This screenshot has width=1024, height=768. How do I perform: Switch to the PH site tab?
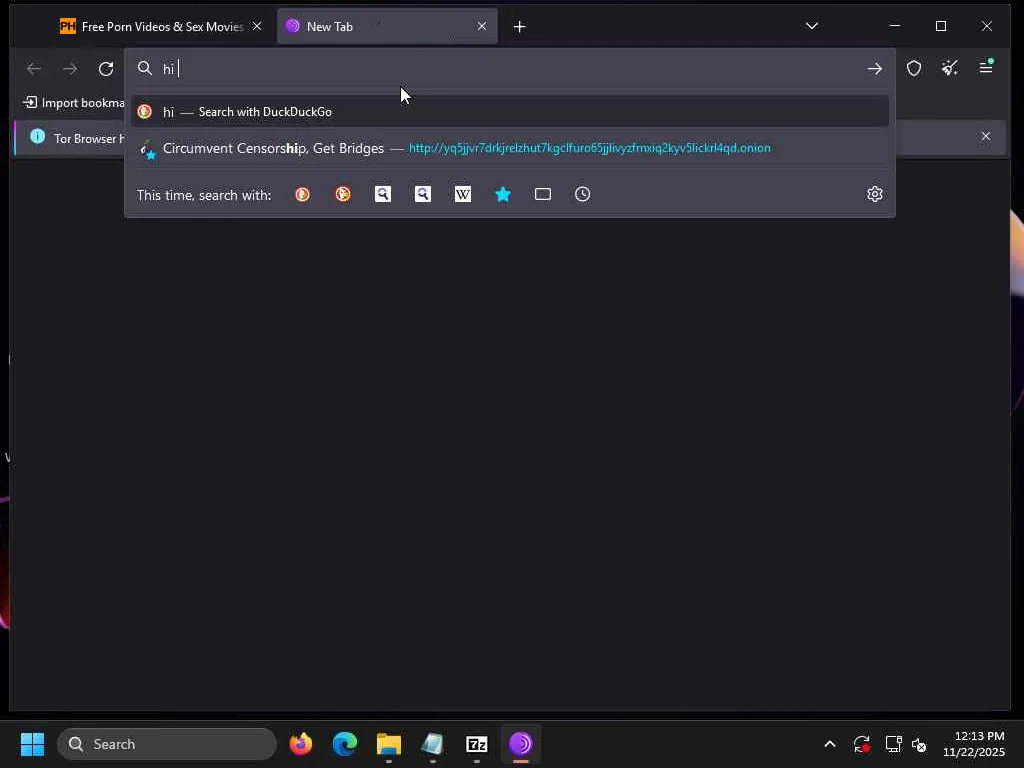click(163, 26)
